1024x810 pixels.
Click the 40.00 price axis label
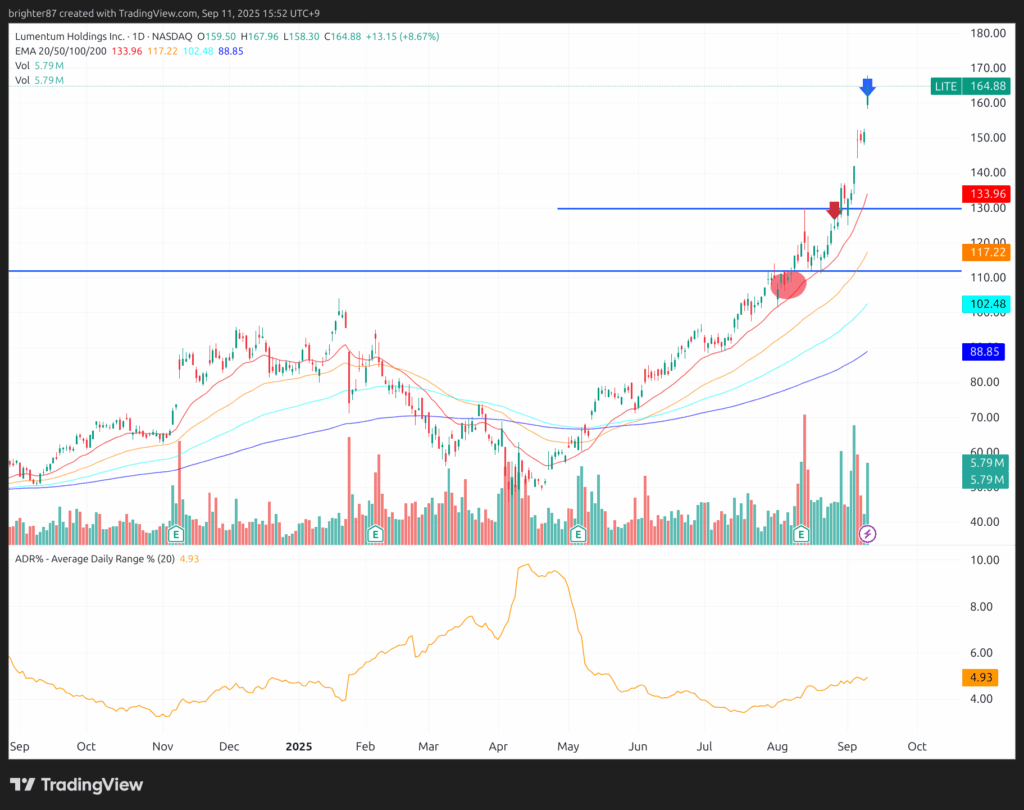985,522
